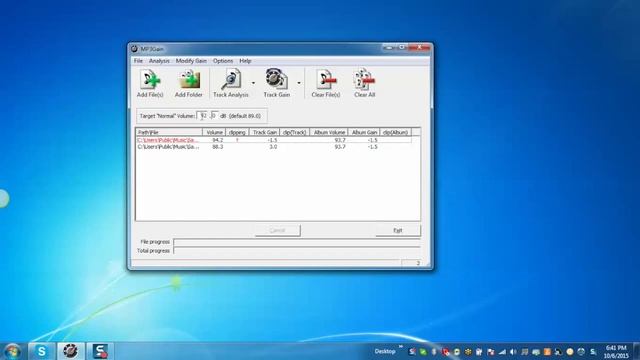Click the Add Folder toolbar icon
The width and height of the screenshot is (640, 360).
189,83
